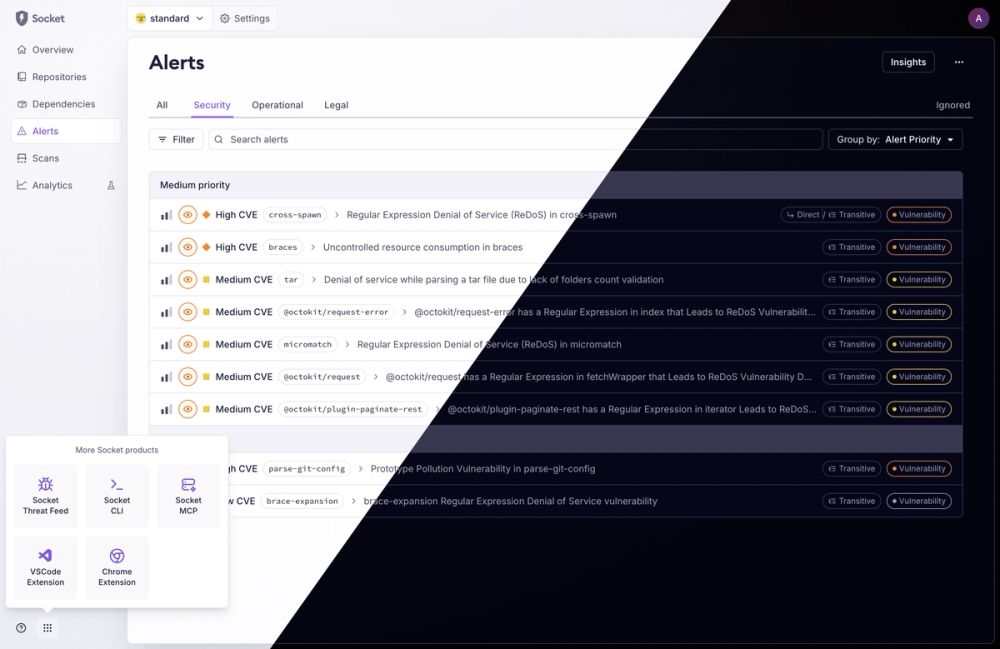Switch to the Security tab
The height and width of the screenshot is (649, 1000).
coord(212,105)
